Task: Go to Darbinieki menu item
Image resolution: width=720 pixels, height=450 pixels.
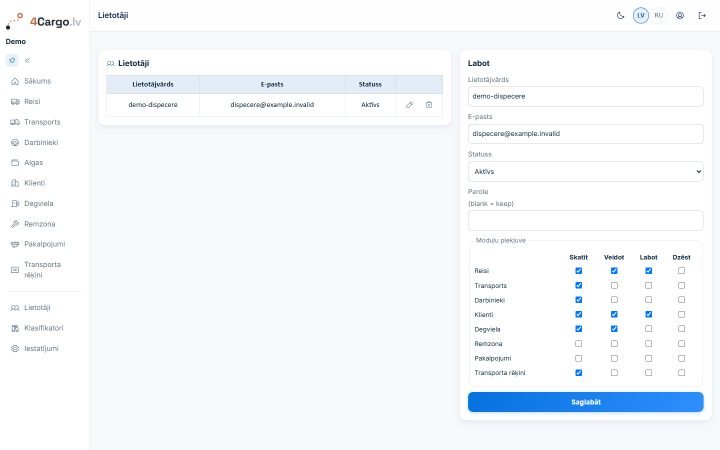Action: pyautogui.click(x=41, y=142)
